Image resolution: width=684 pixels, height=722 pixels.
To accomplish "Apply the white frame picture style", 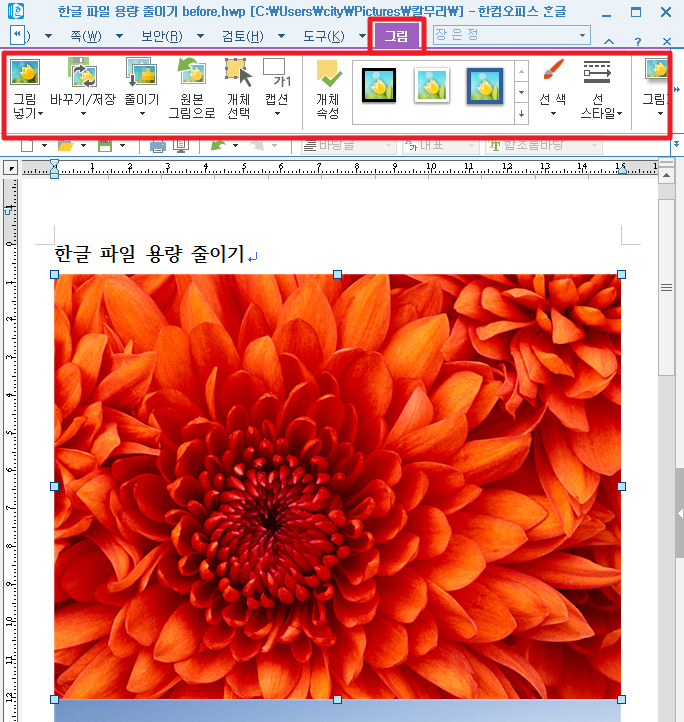I will [432, 85].
